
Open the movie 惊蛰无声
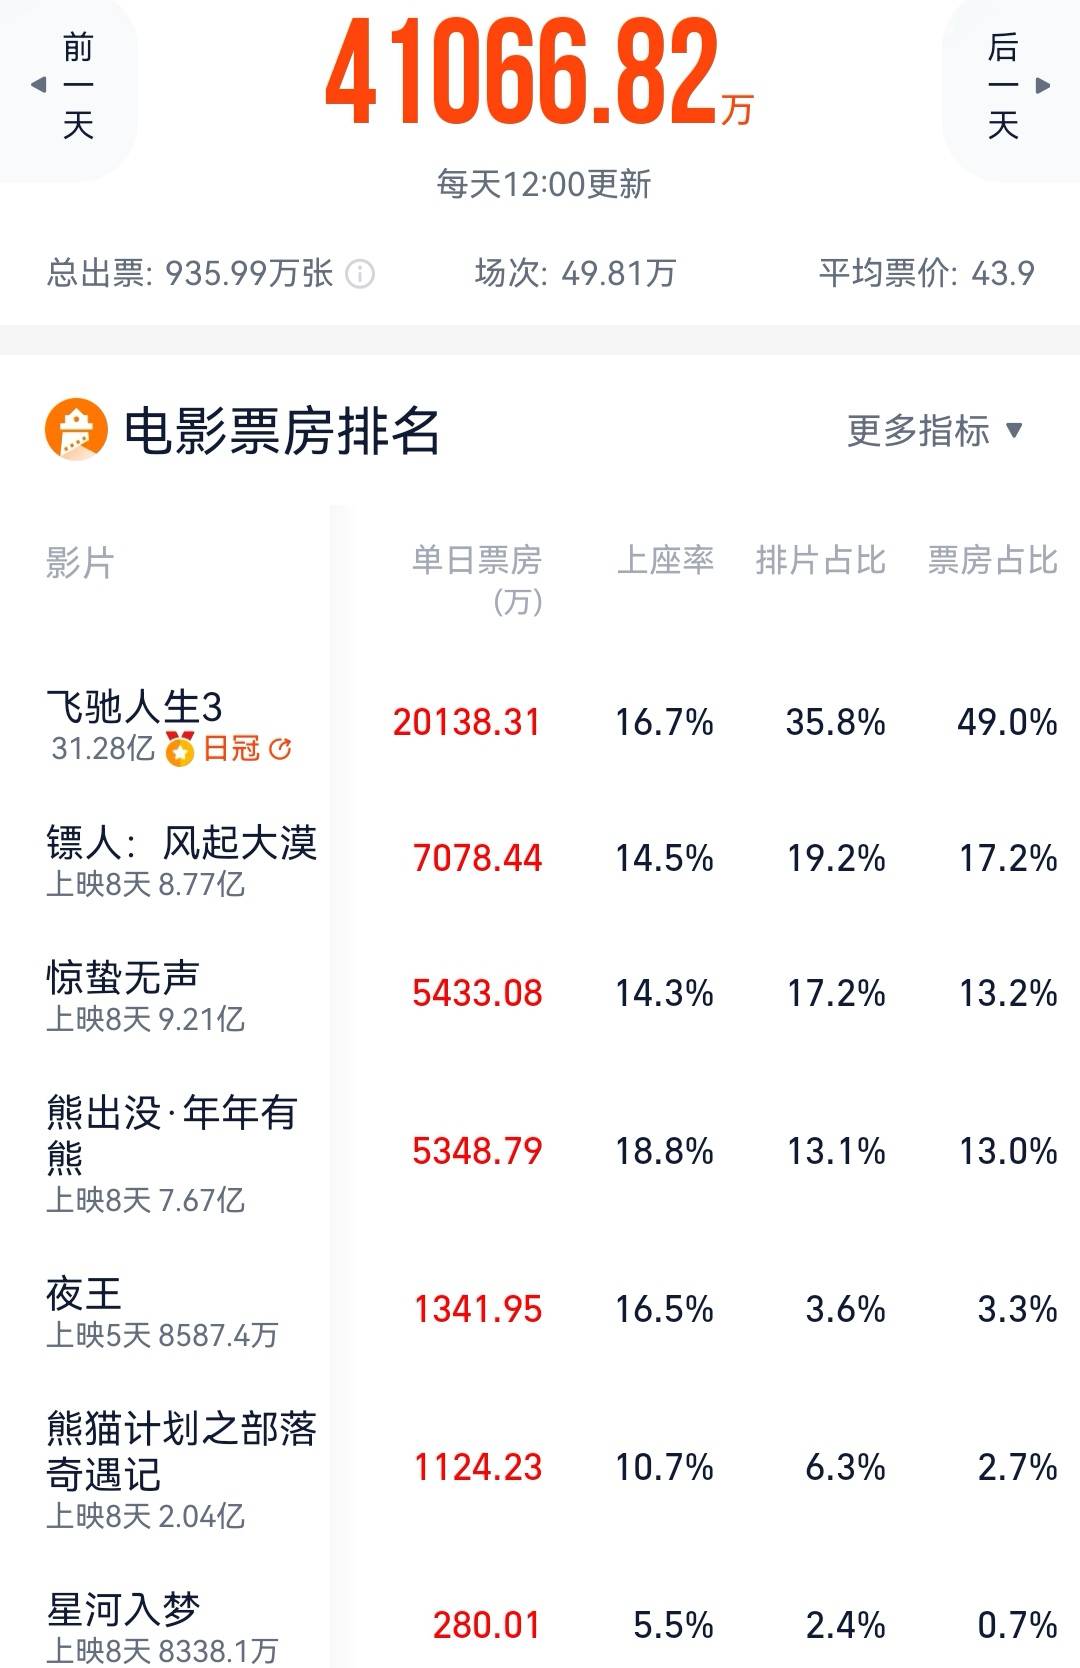tap(123, 977)
